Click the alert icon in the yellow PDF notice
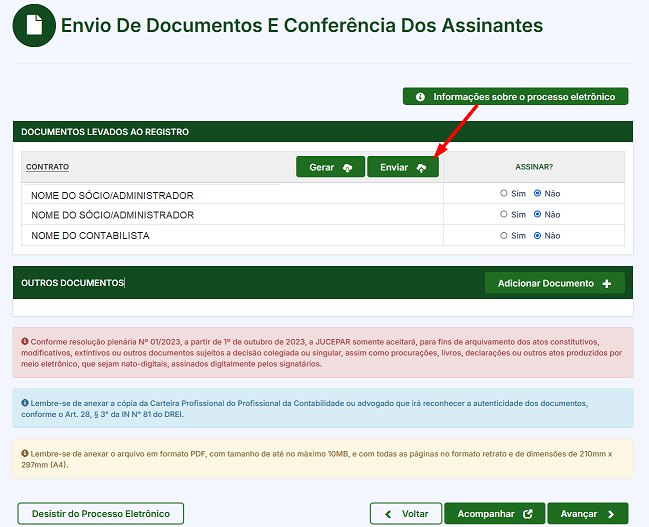Viewport: 649px width, 527px height. tap(25, 453)
